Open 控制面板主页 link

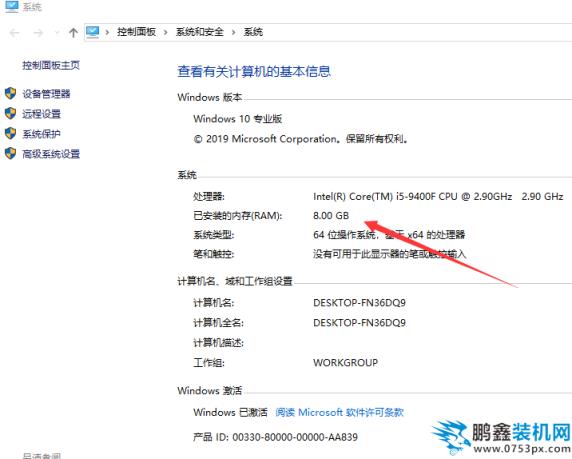point(51,66)
